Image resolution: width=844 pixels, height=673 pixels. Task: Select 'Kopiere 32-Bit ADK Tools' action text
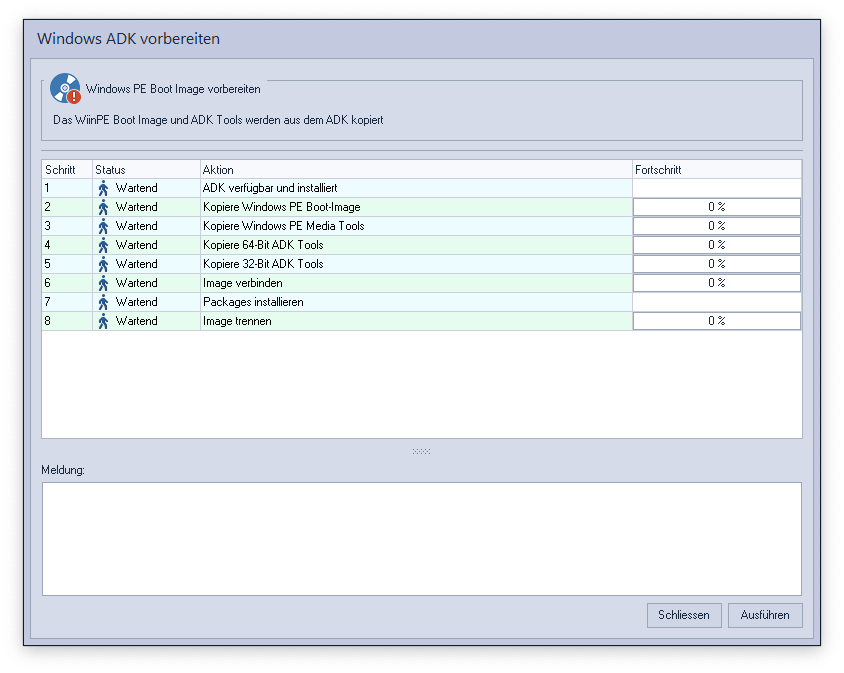pos(263,264)
